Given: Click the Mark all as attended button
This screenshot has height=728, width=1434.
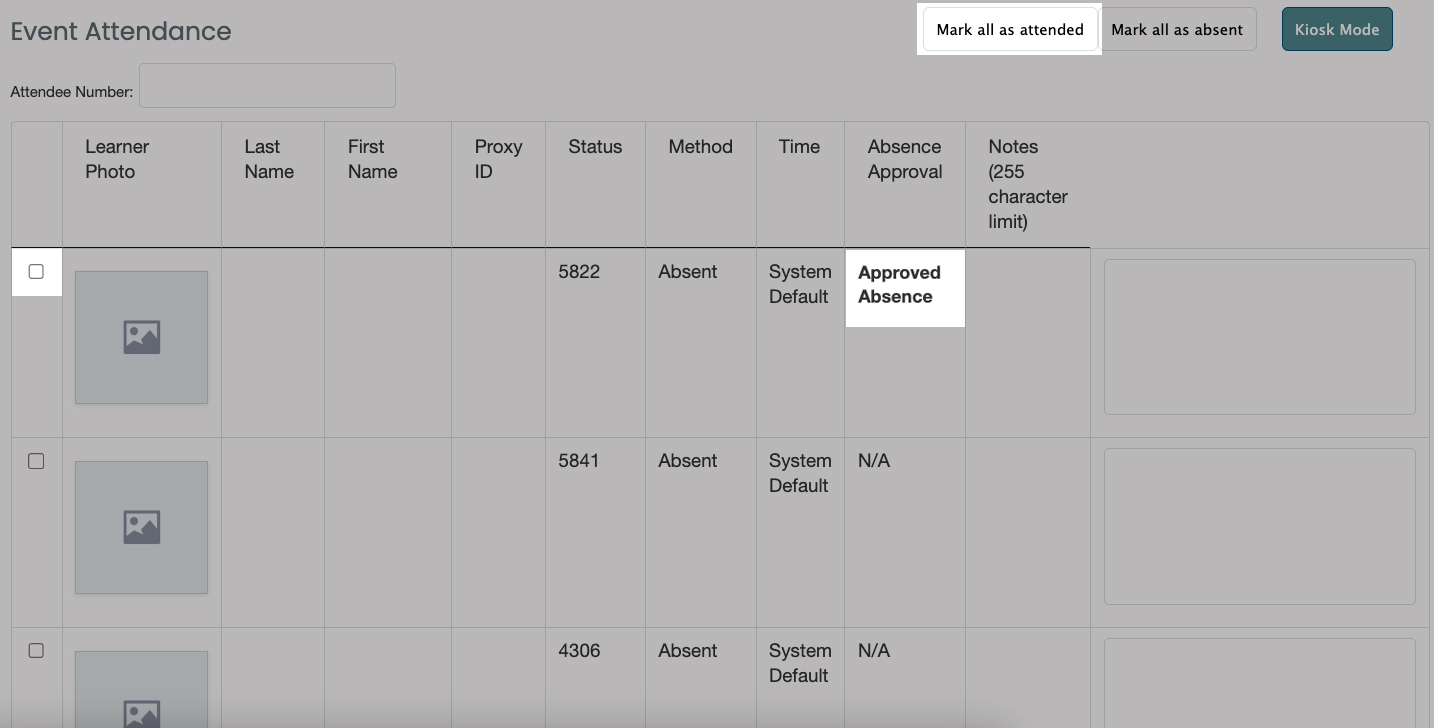Looking at the screenshot, I should [1009, 30].
